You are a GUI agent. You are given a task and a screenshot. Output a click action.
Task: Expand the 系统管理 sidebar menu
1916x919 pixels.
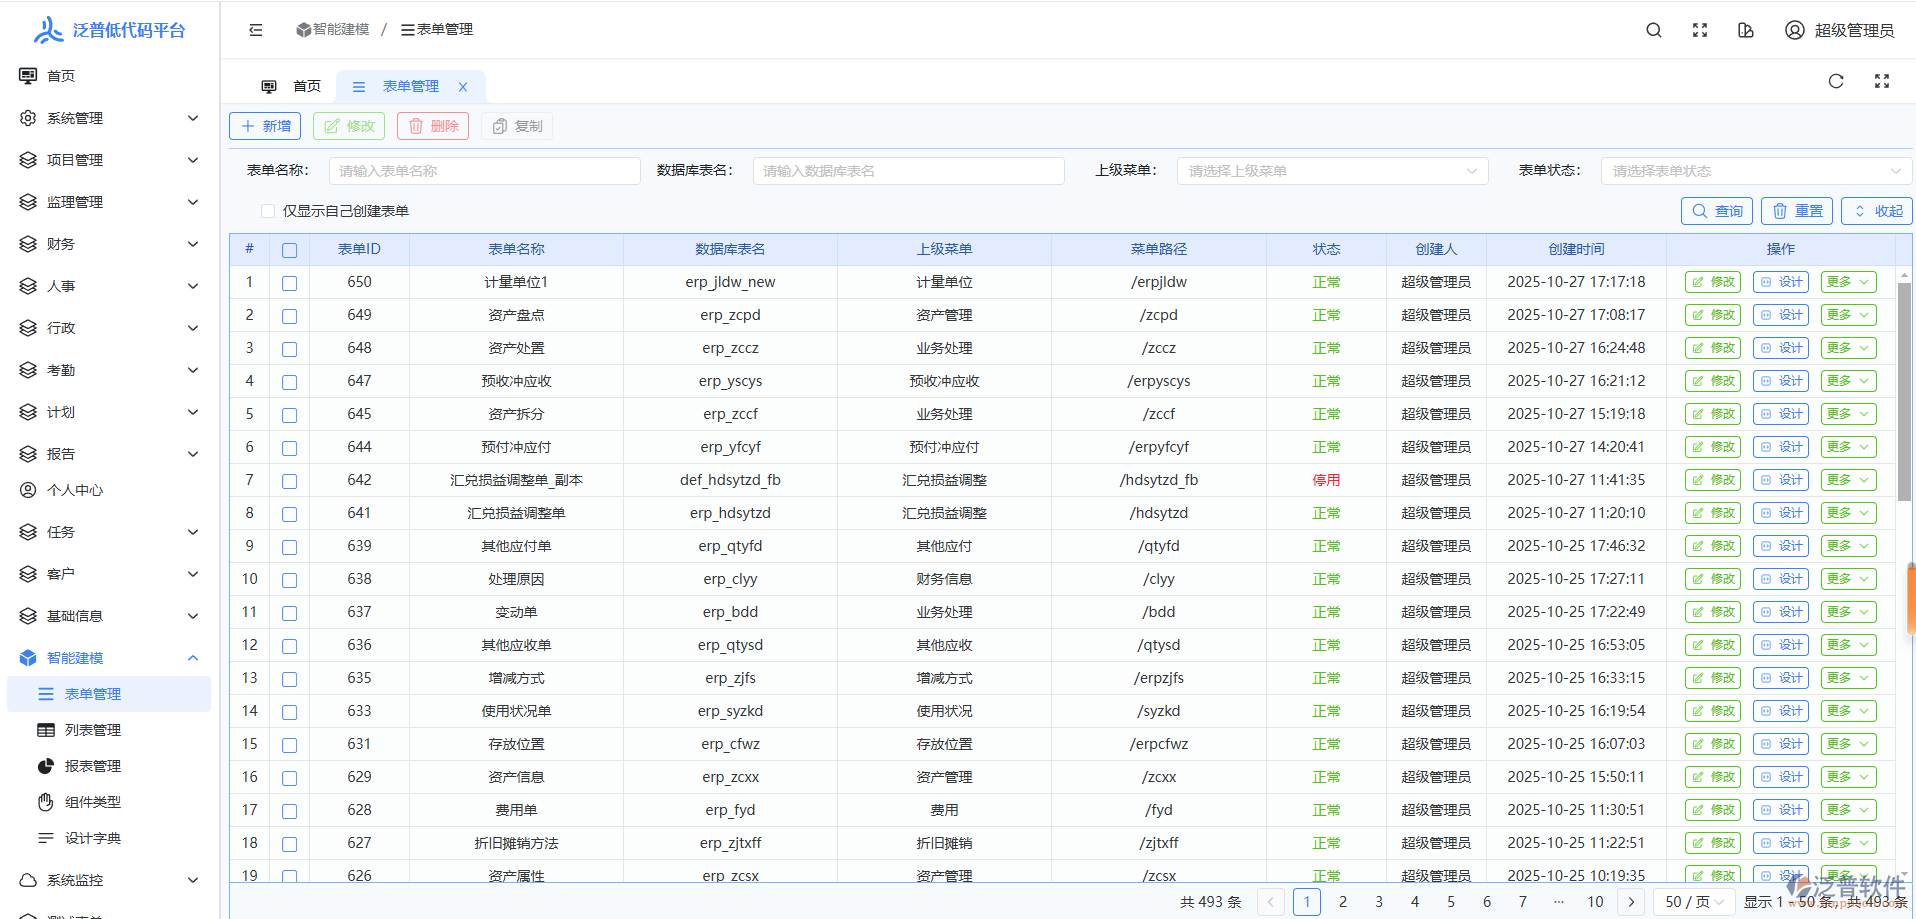click(109, 118)
